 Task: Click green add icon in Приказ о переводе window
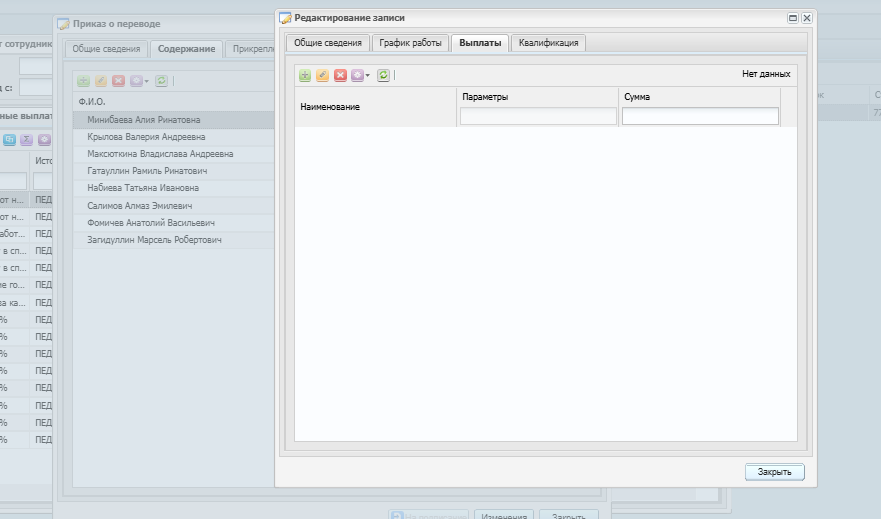83,81
